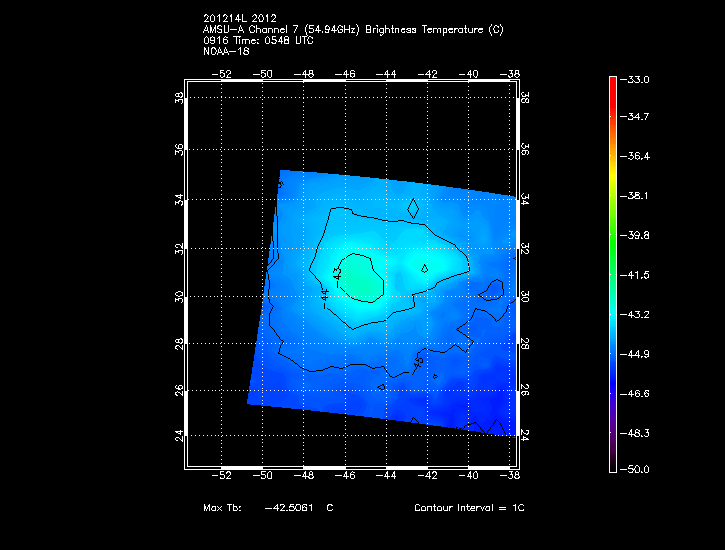
Task: Click the 38 latitude label on left axis
Action: click(x=178, y=99)
